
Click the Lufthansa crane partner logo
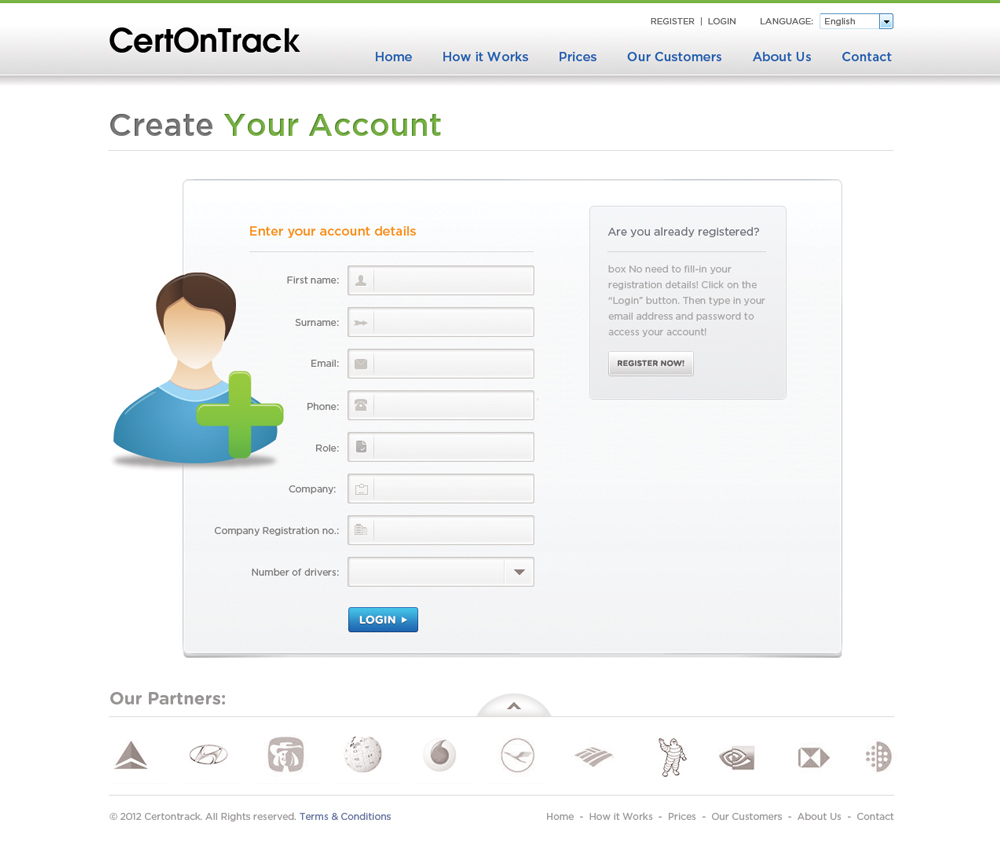(517, 755)
